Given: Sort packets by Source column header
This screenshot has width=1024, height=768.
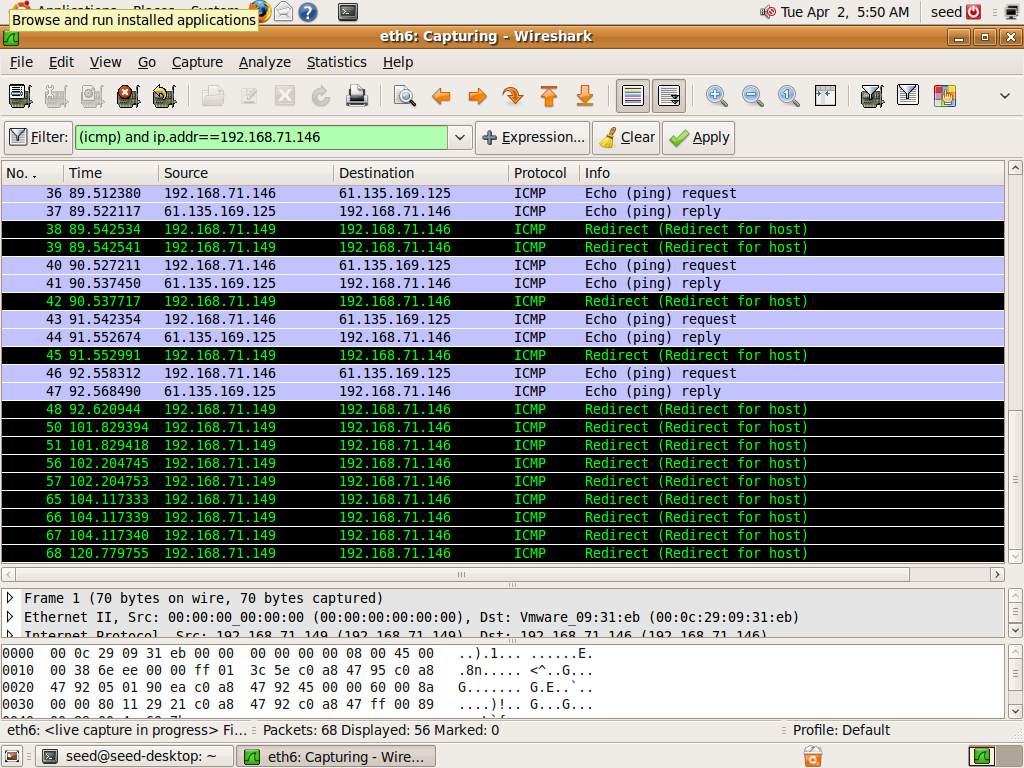Looking at the screenshot, I should pos(246,173).
